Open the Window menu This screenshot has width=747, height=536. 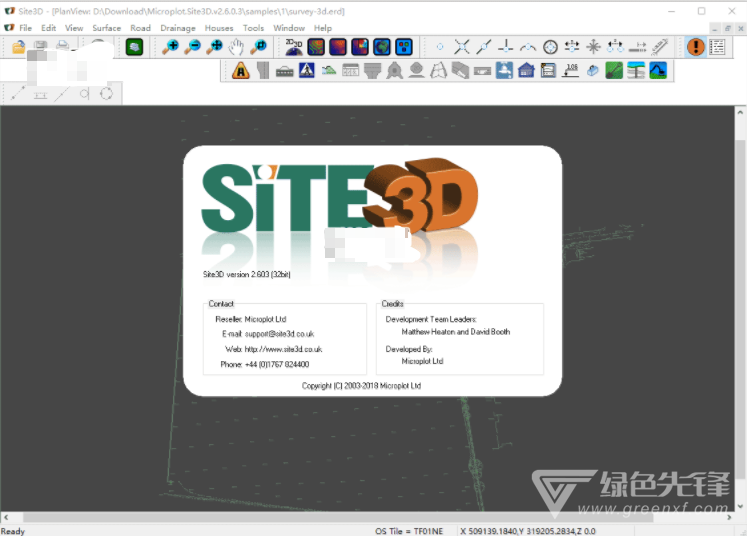point(289,28)
